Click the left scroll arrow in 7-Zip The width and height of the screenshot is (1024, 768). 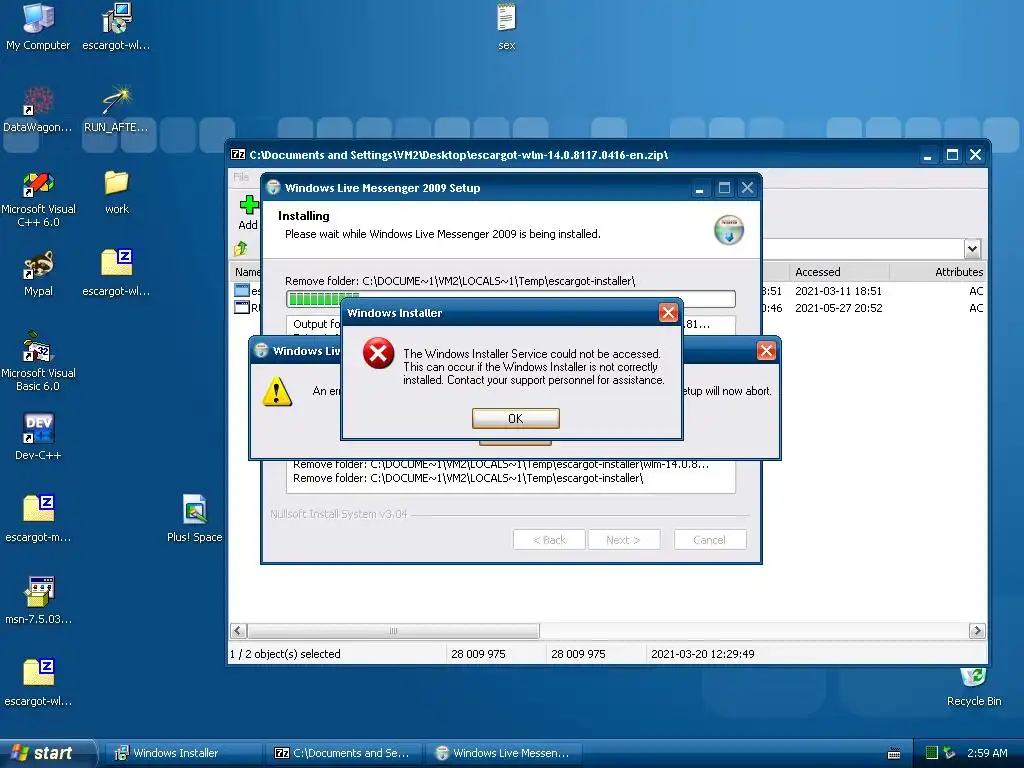(238, 631)
